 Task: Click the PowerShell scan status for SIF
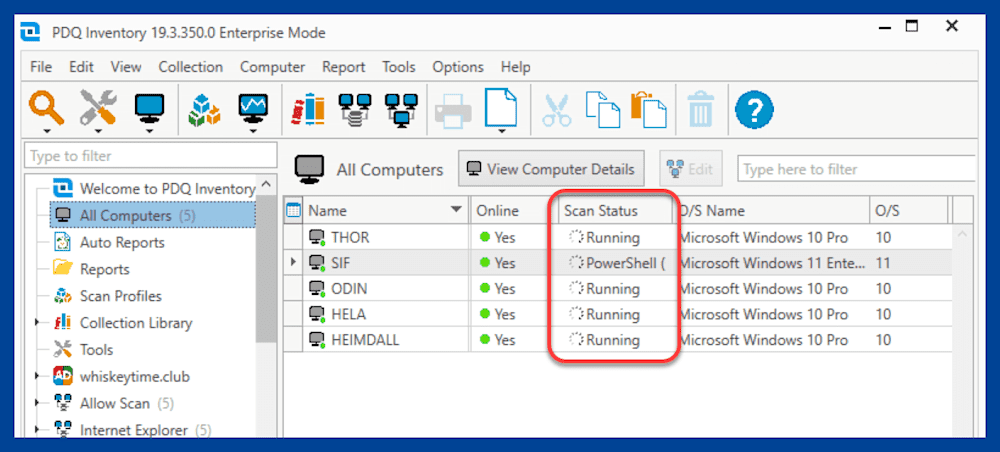pos(618,263)
